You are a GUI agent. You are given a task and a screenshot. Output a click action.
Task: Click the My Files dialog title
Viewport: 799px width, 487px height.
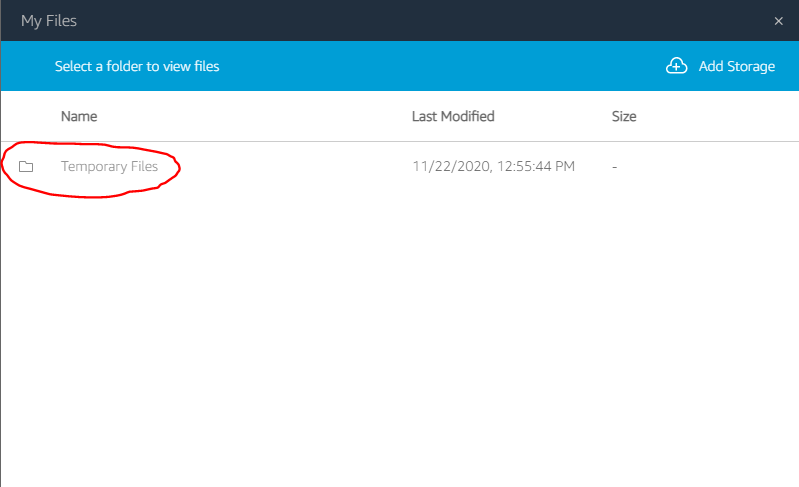(48, 21)
